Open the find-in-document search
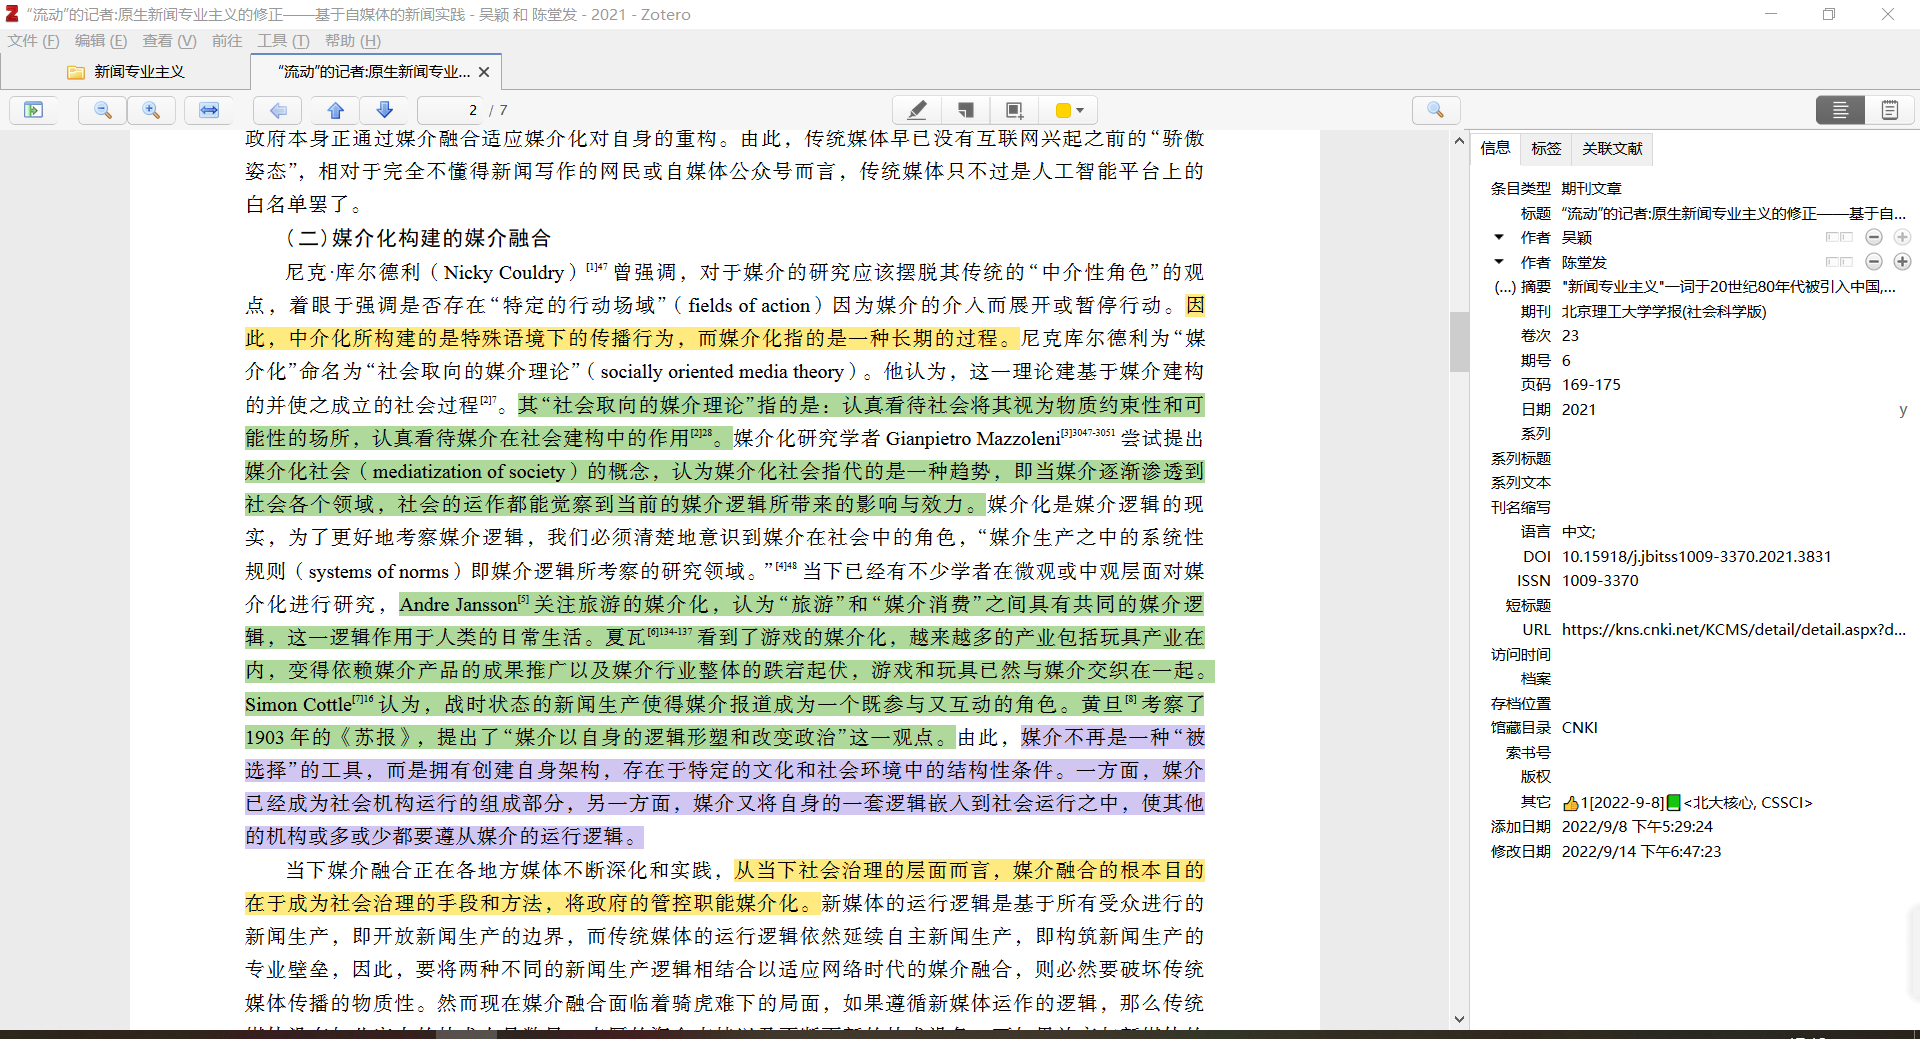This screenshot has width=1920, height=1039. point(1435,110)
